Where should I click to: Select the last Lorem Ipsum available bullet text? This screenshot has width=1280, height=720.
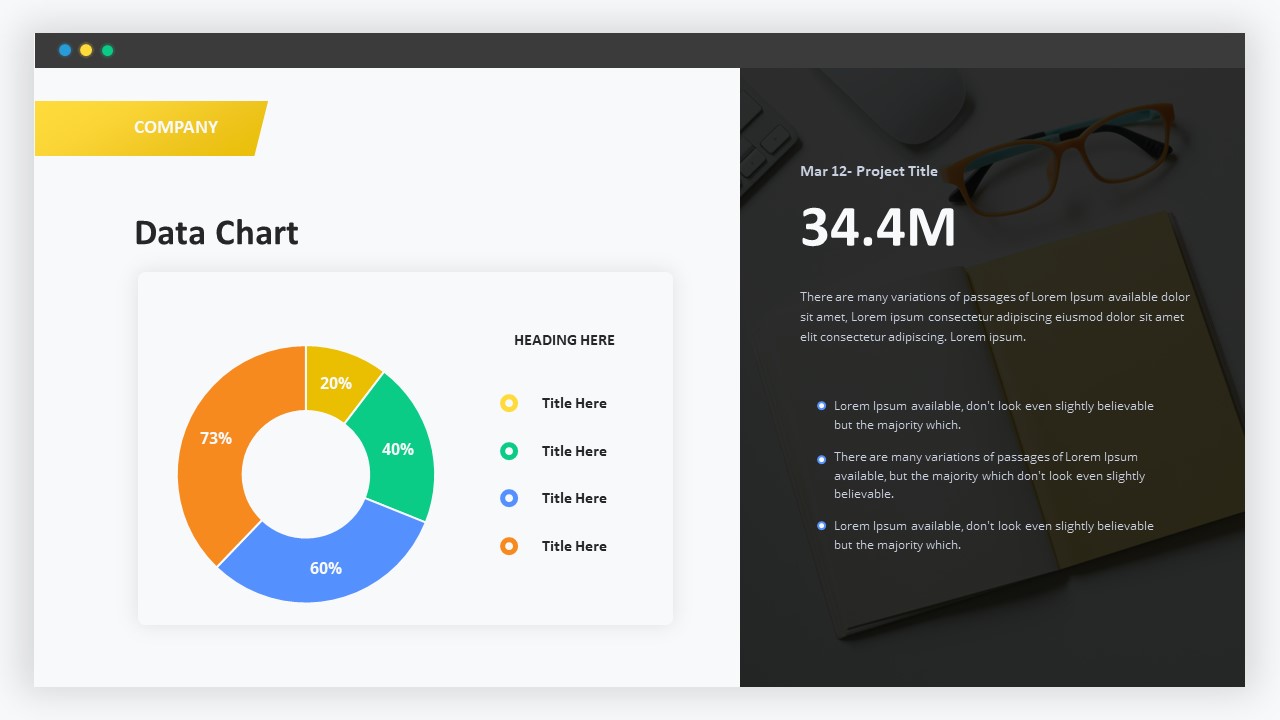coord(994,535)
